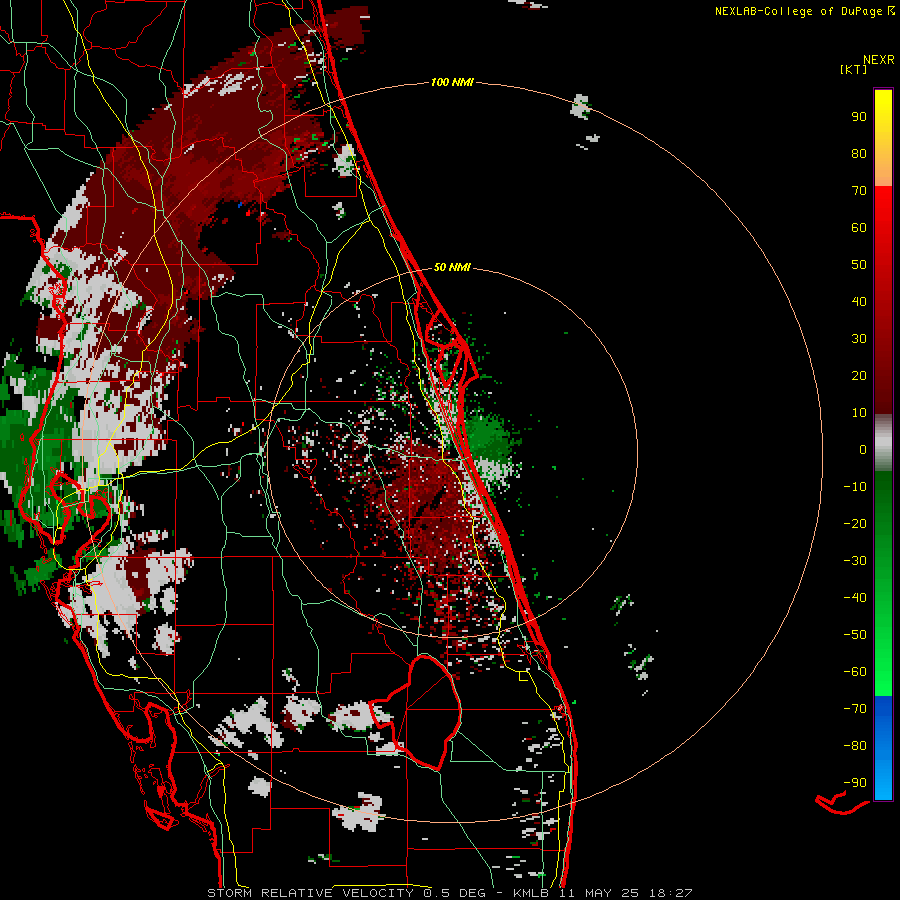The width and height of the screenshot is (900, 900).
Task: Click the -90 value on velocity scale
Action: [x=855, y=783]
